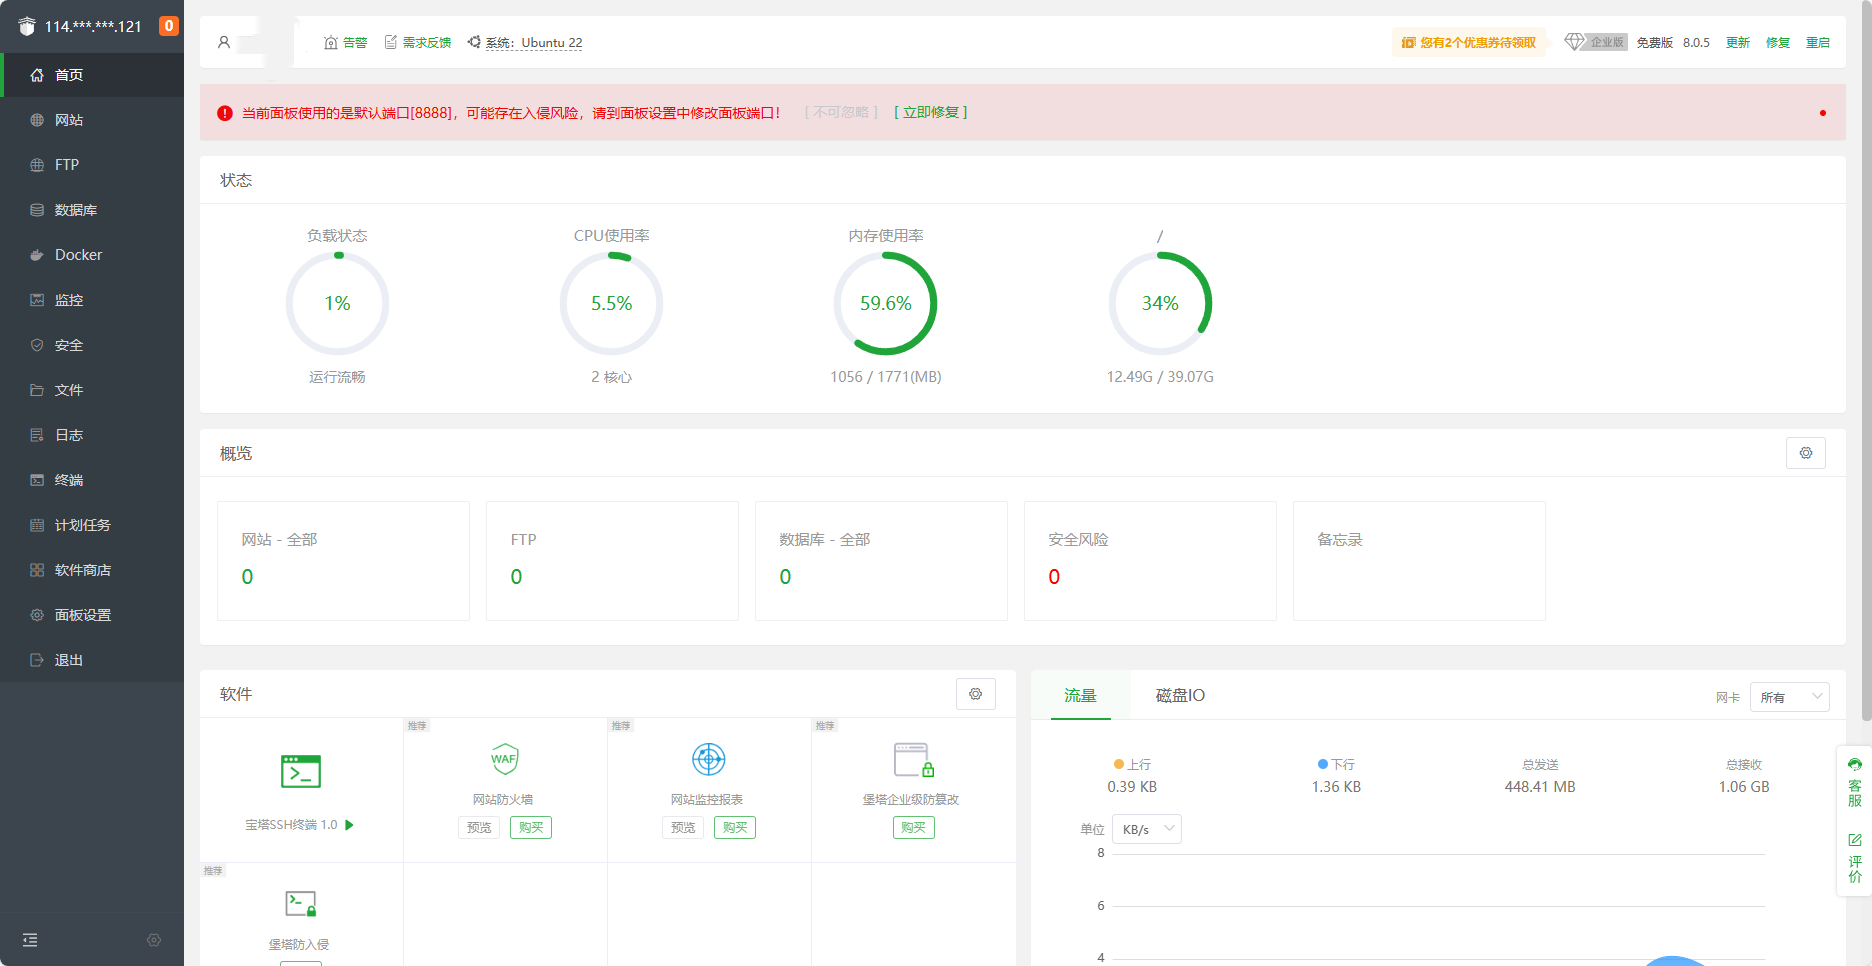Image resolution: width=1872 pixels, height=966 pixels.
Task: Expand the 网卡 dropdown showing 所有
Action: (1789, 697)
